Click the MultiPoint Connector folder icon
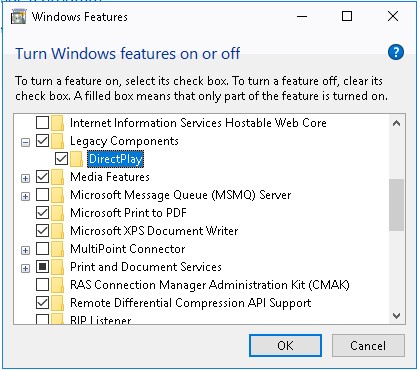417x370 pixels. (58, 249)
